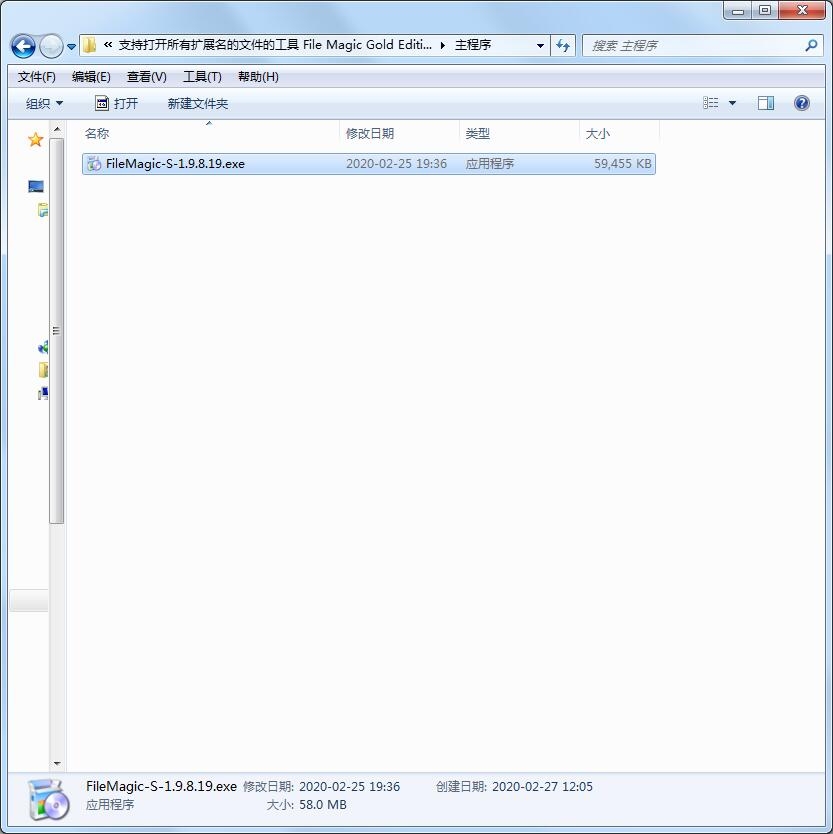Click the 打开 toolbar button
This screenshot has width=833, height=834.
coord(116,103)
